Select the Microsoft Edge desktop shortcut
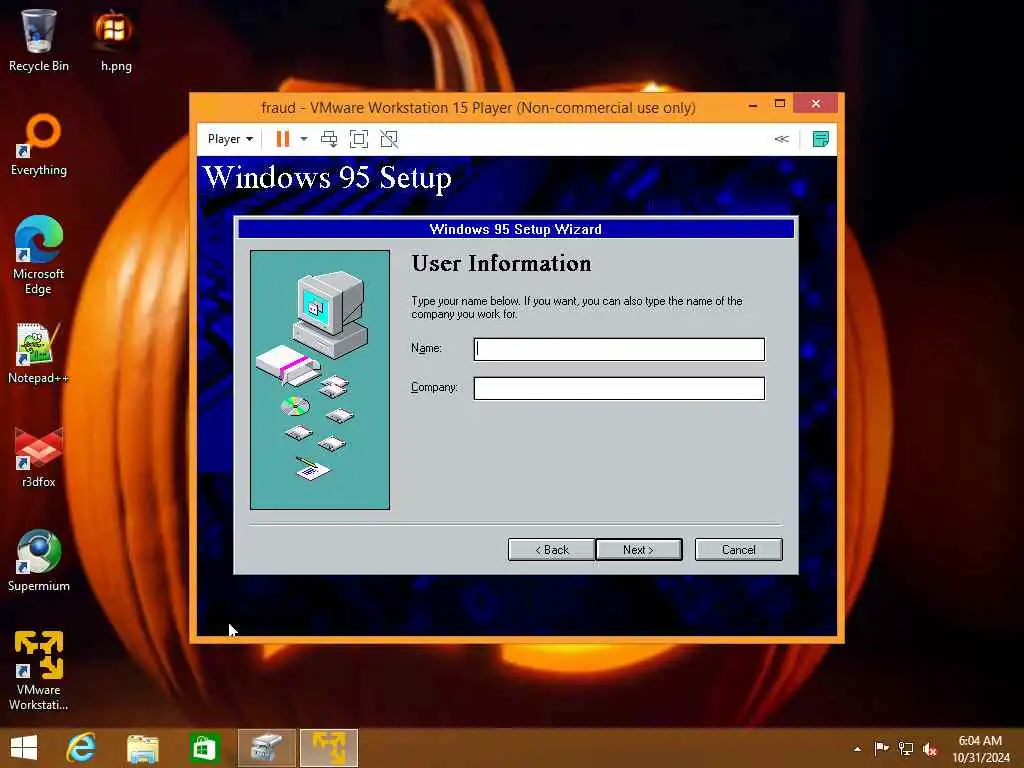Image resolution: width=1024 pixels, height=768 pixels. (x=39, y=255)
